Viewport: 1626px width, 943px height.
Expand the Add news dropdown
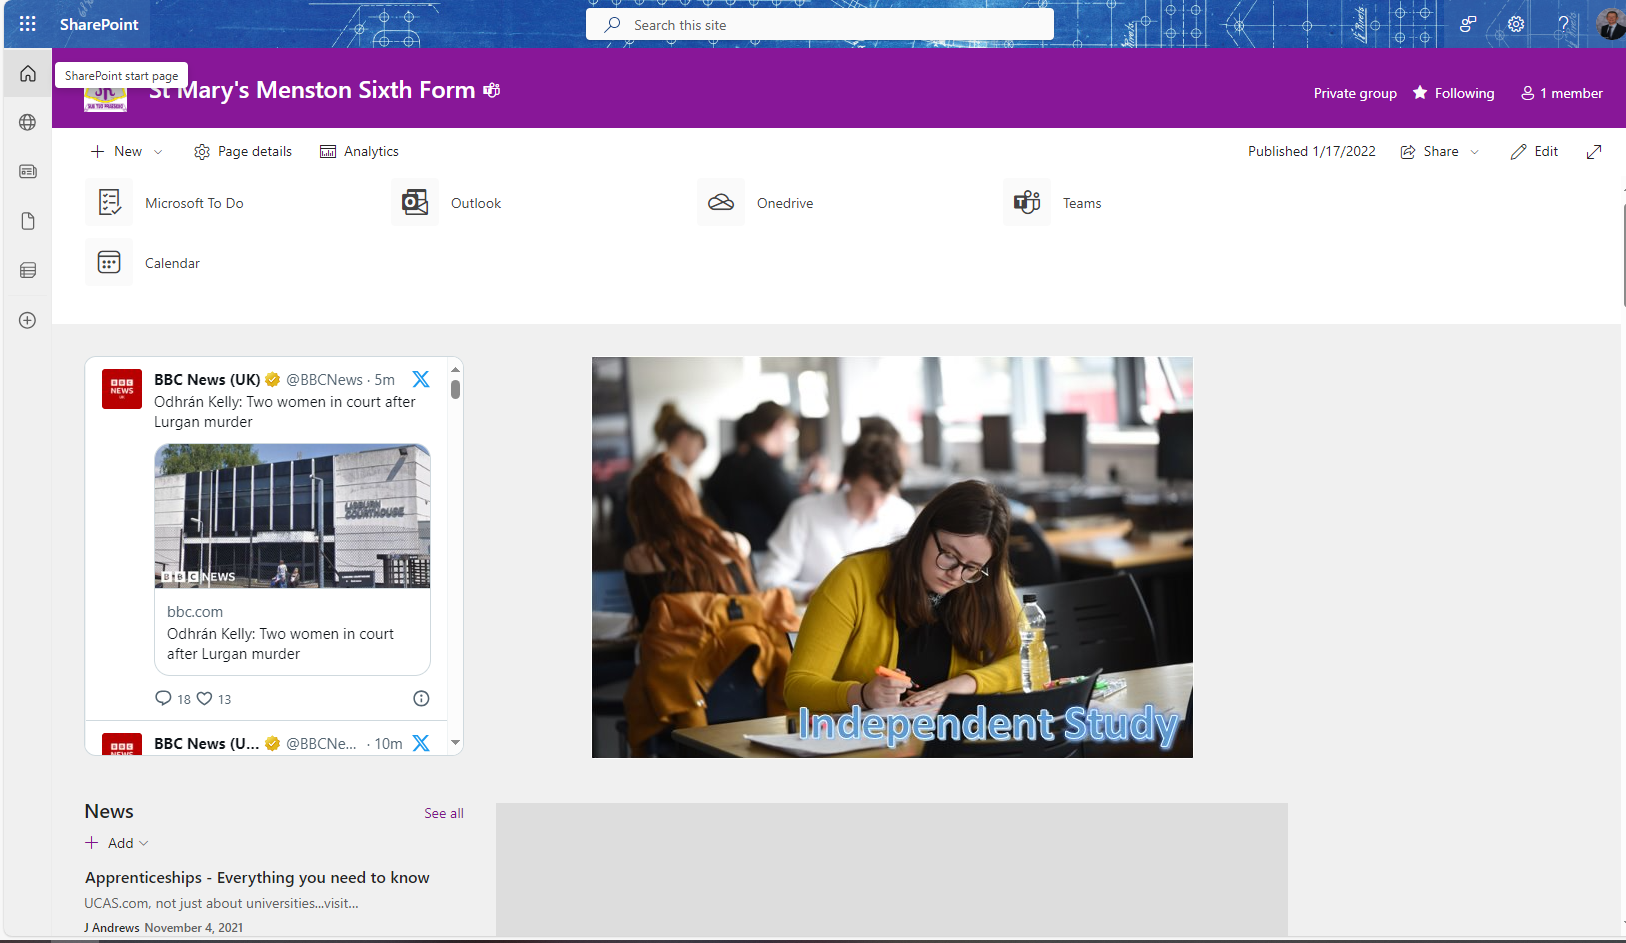click(x=143, y=843)
